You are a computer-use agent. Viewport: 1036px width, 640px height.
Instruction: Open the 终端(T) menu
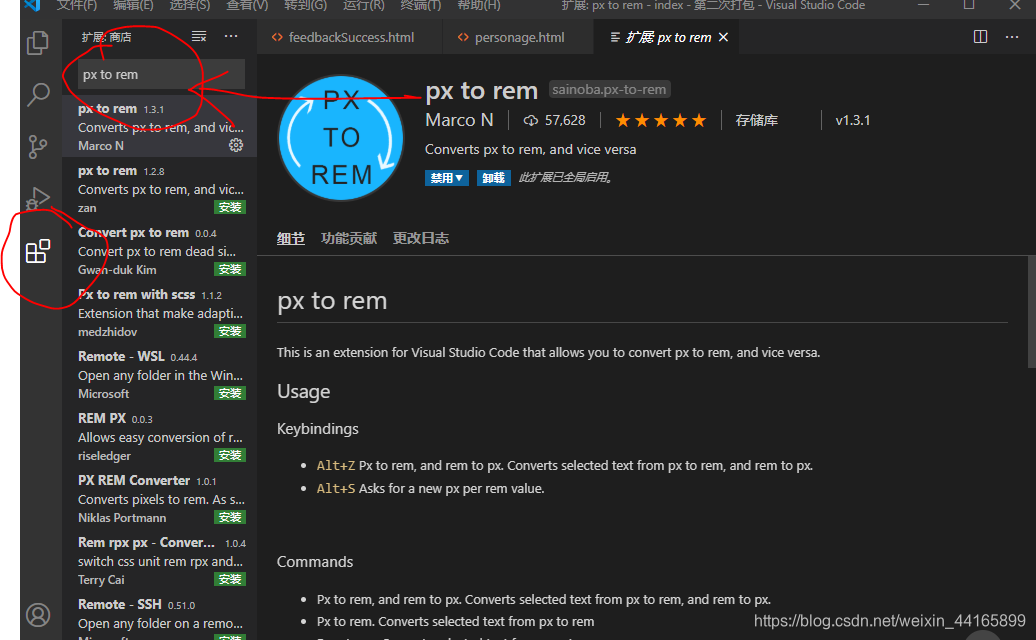click(420, 5)
